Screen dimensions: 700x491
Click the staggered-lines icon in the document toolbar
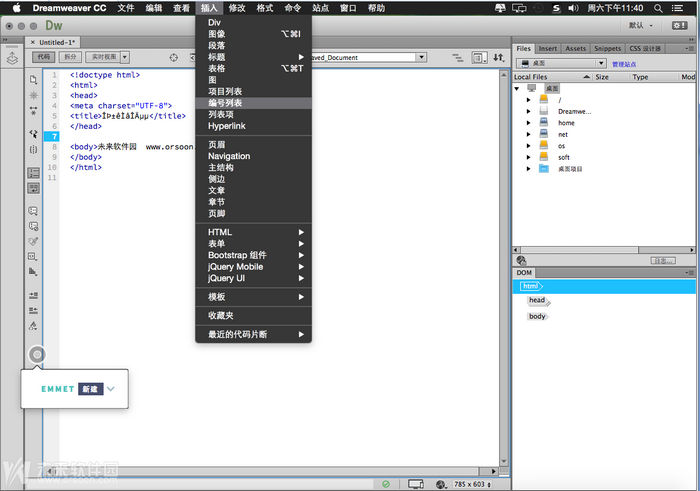pos(458,57)
